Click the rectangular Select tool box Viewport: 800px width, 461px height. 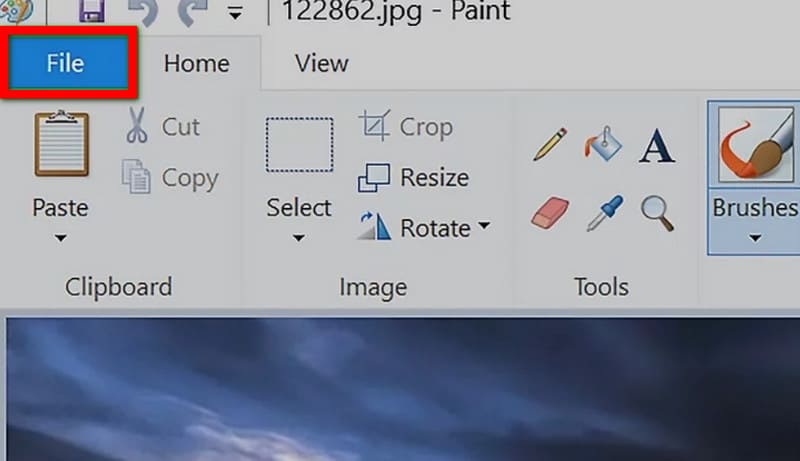299,145
